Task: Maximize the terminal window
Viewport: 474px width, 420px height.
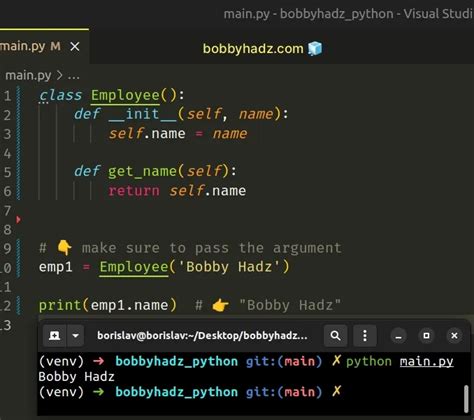Action: click(x=426, y=336)
